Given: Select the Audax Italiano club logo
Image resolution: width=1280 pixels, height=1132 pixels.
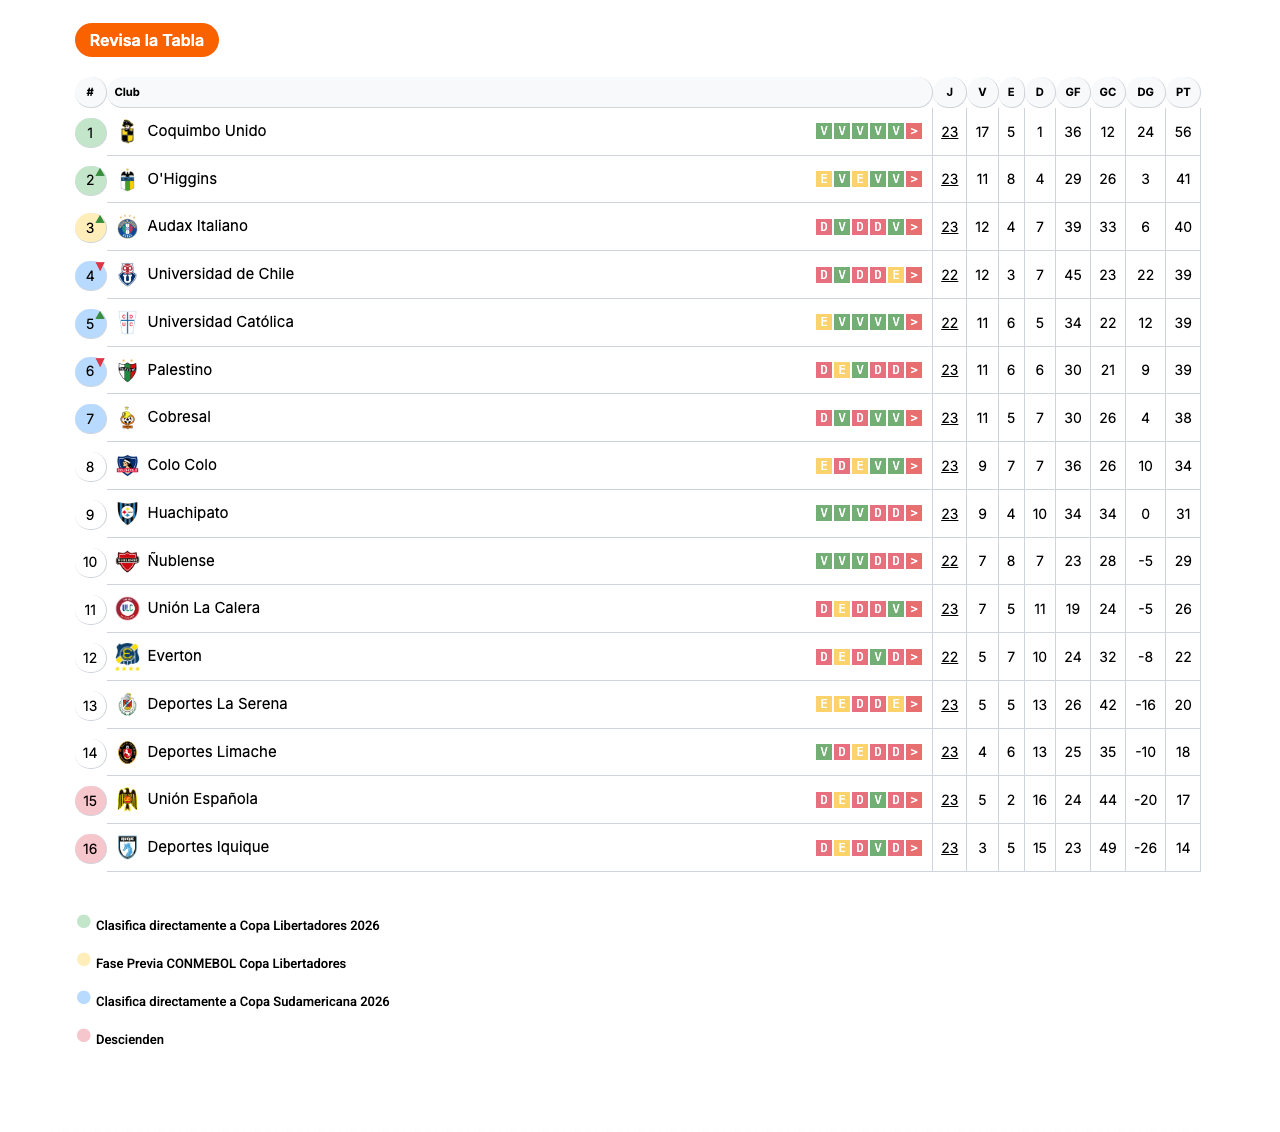Looking at the screenshot, I should (x=127, y=228).
